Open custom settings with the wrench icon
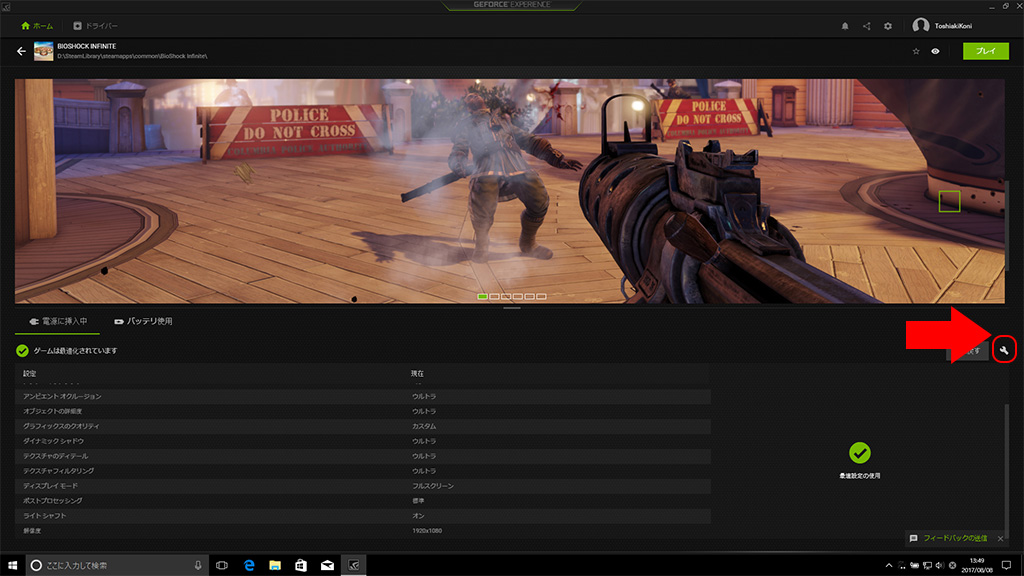The height and width of the screenshot is (576, 1024). click(1004, 350)
